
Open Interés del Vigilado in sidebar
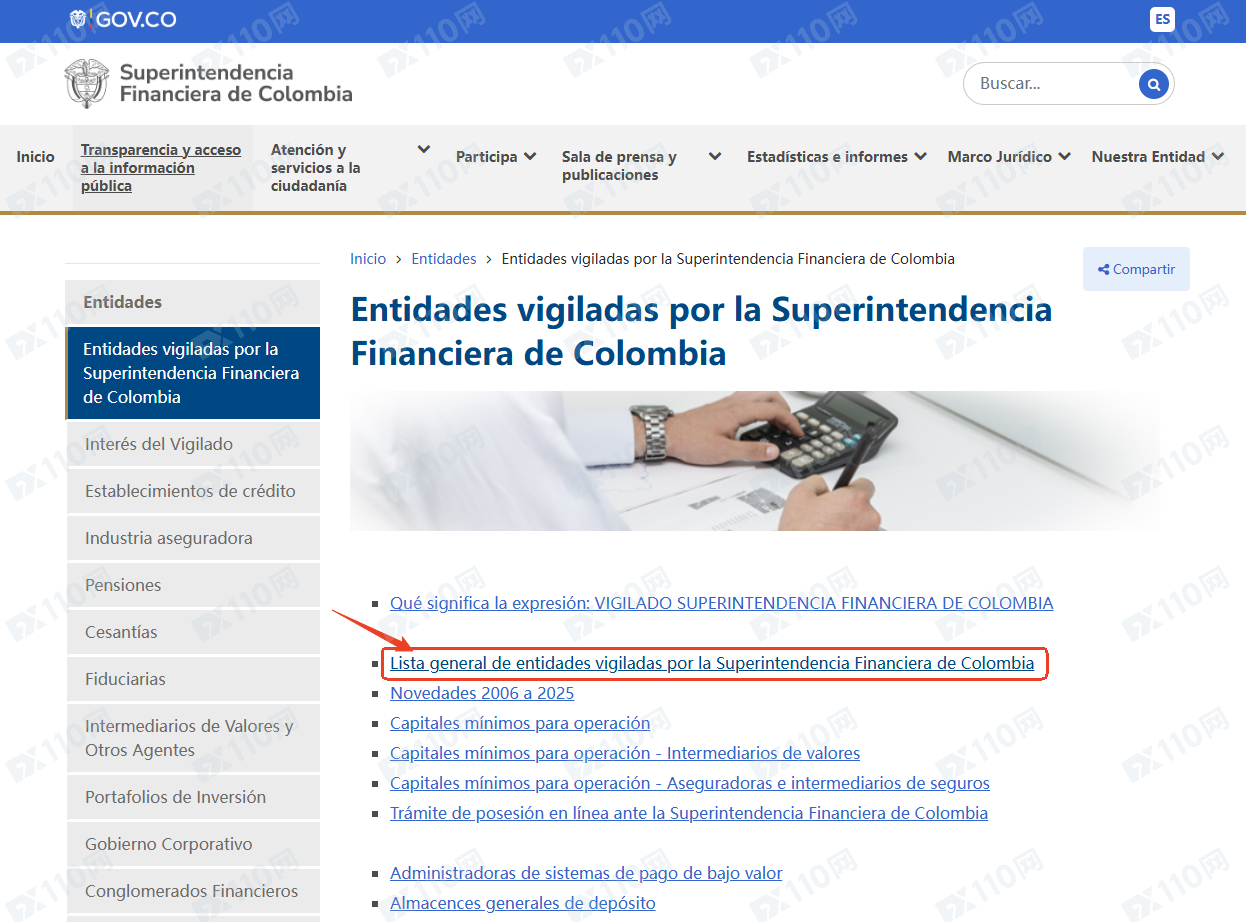[193, 444]
